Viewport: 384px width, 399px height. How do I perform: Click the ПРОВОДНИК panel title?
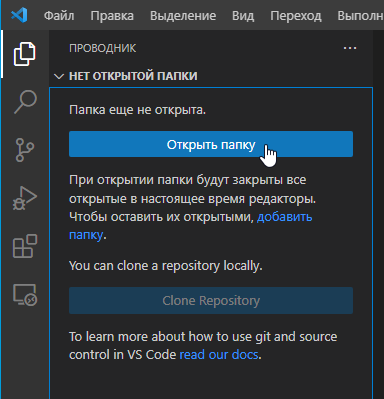pos(103,48)
